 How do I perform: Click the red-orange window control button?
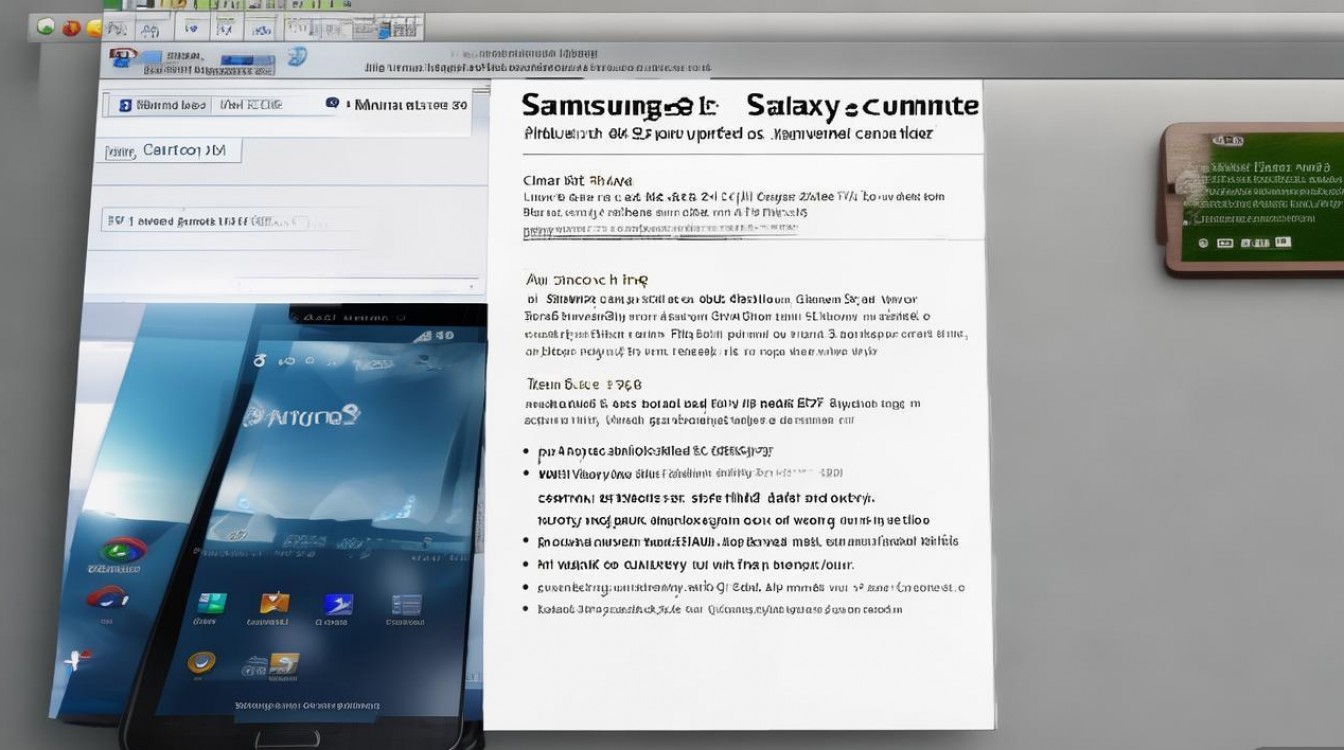point(70,28)
